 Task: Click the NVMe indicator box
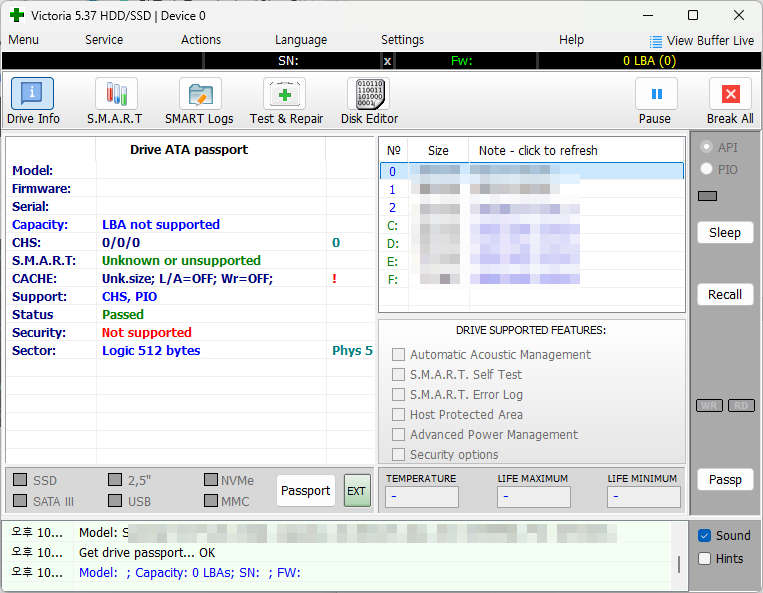click(211, 480)
